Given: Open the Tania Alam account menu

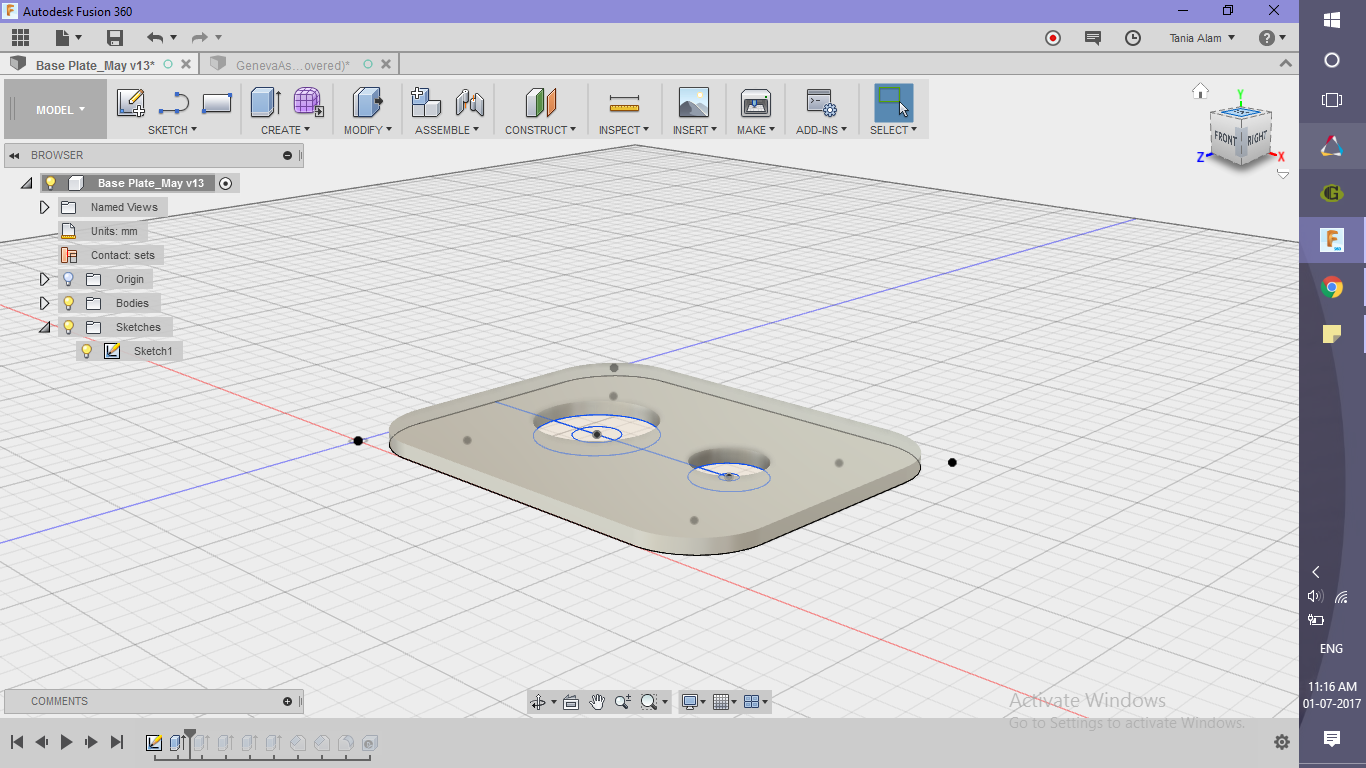Looking at the screenshot, I should coord(1202,38).
